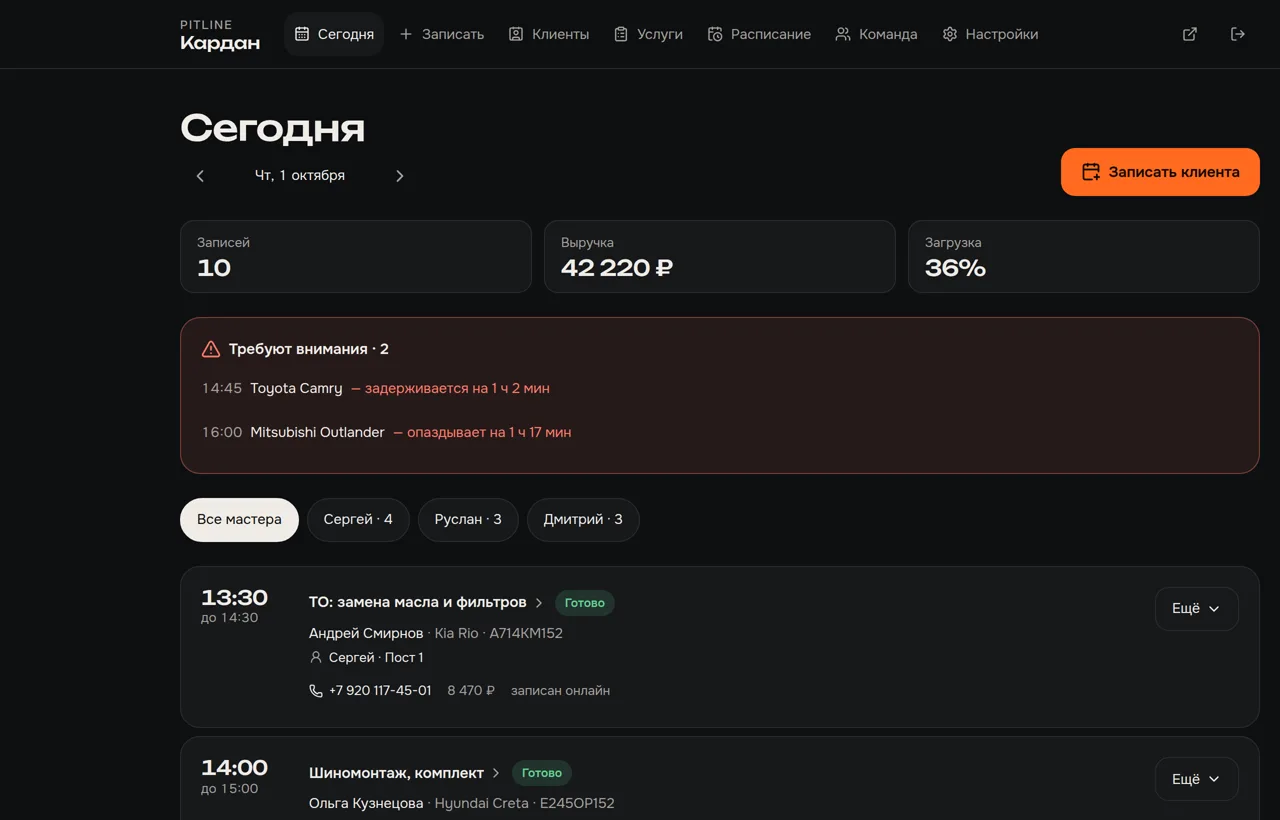Filter by master Дмитрий · 3
1280x820 pixels.
click(583, 520)
